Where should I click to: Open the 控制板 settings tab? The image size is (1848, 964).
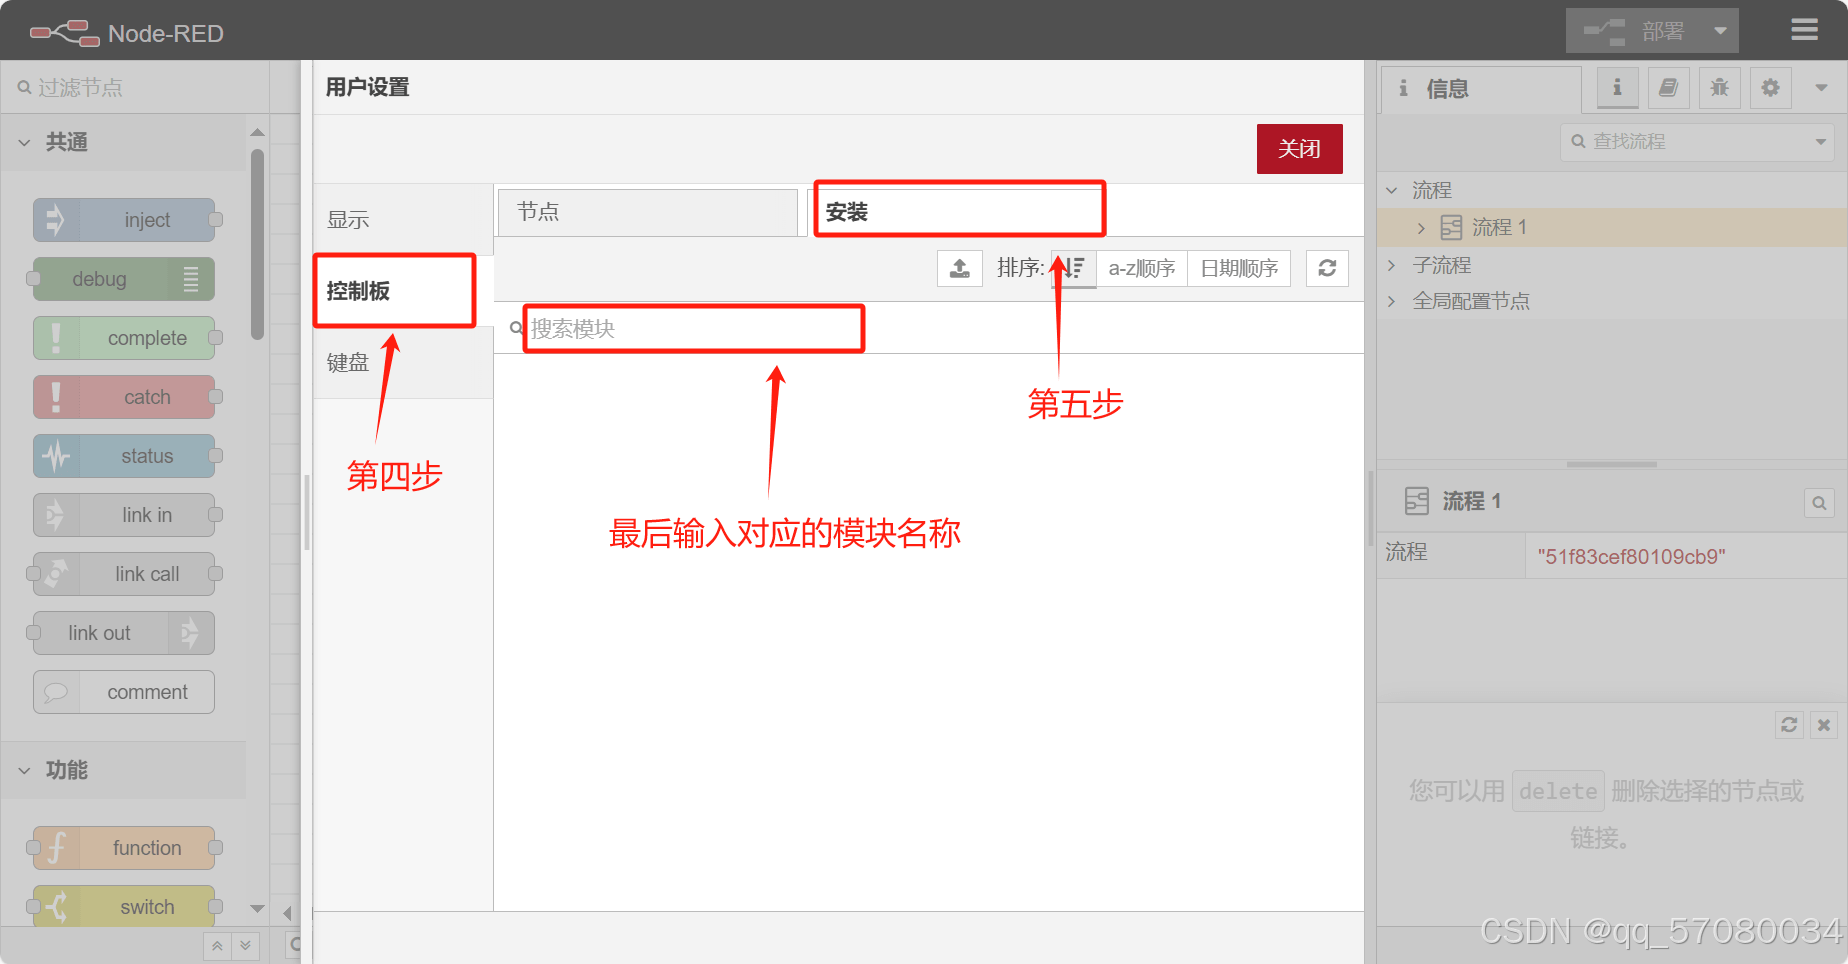click(403, 291)
